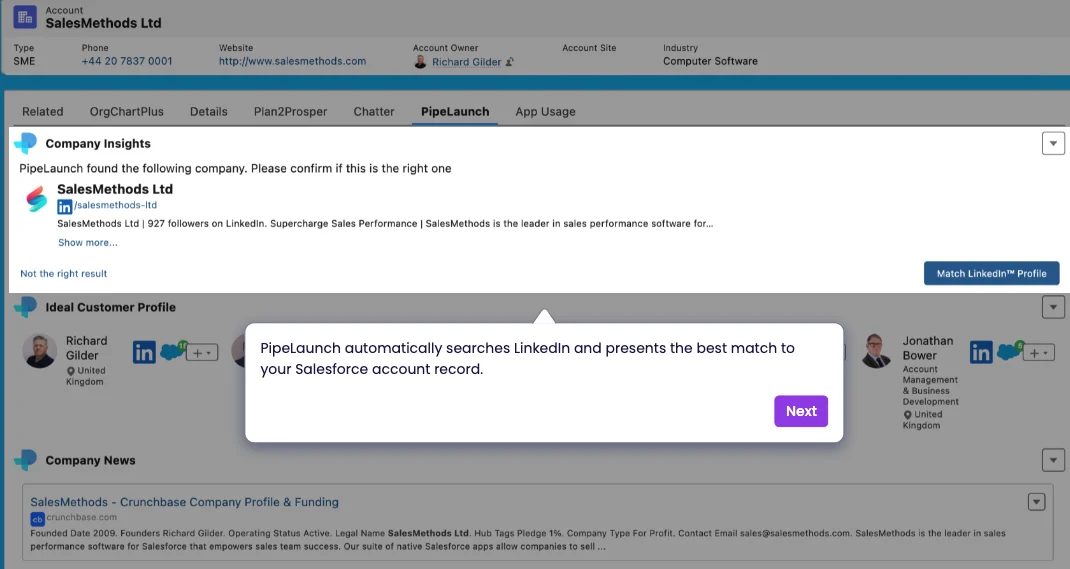Screen dimensions: 1070x569
Task: Expand the Company Insights dropdown arrow
Action: (1053, 144)
